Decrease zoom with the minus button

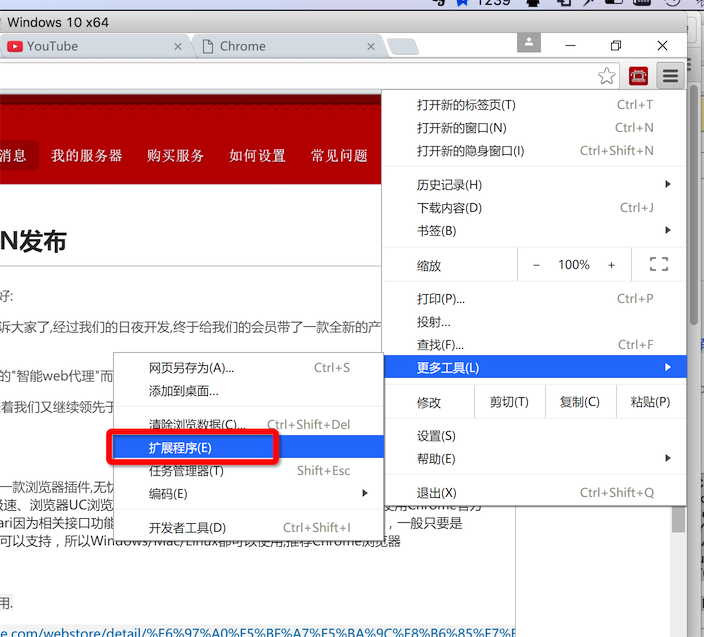point(536,265)
